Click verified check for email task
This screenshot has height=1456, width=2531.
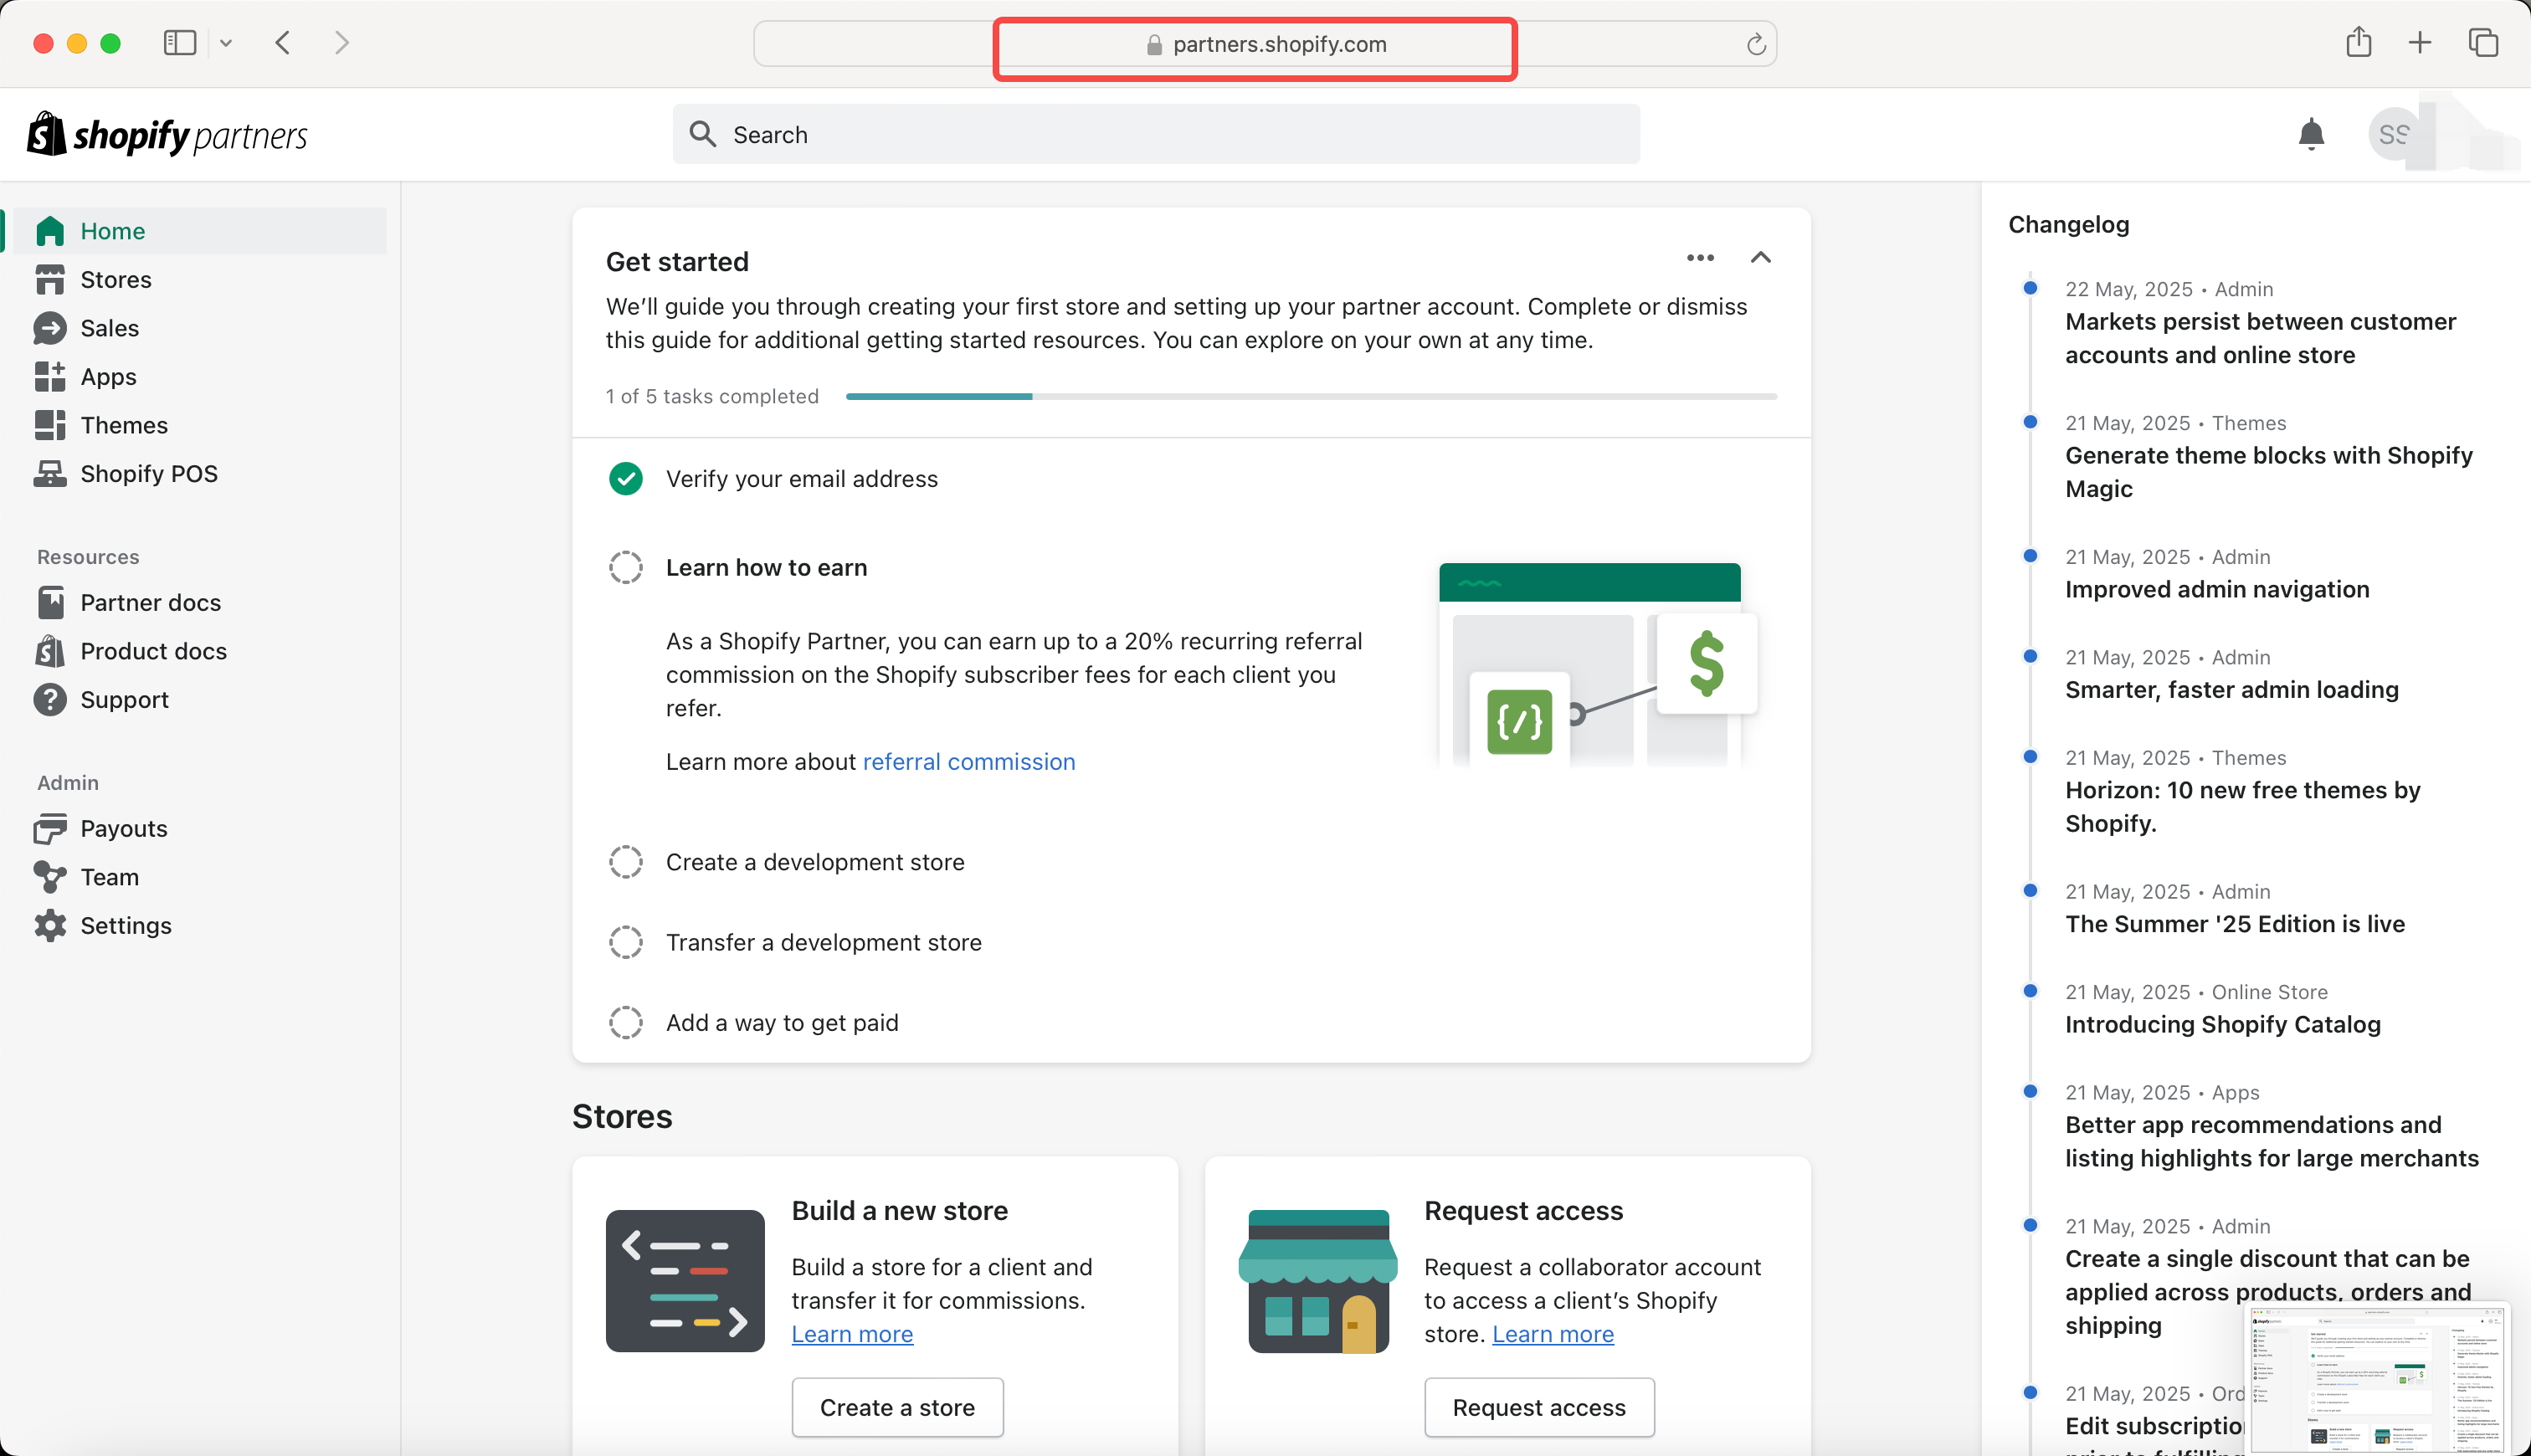pyautogui.click(x=626, y=479)
